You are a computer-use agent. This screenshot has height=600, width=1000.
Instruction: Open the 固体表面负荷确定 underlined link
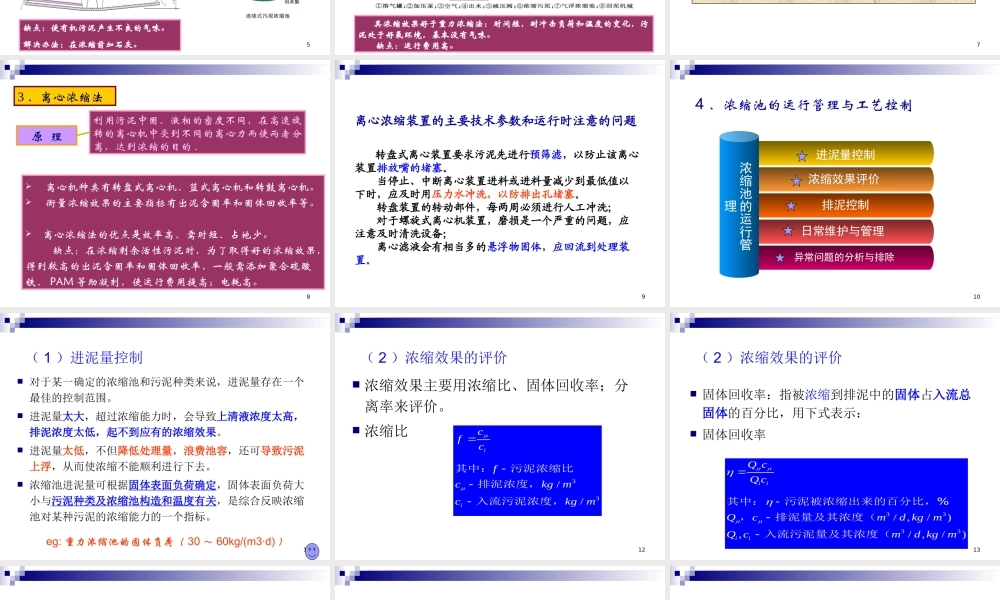coord(173,485)
